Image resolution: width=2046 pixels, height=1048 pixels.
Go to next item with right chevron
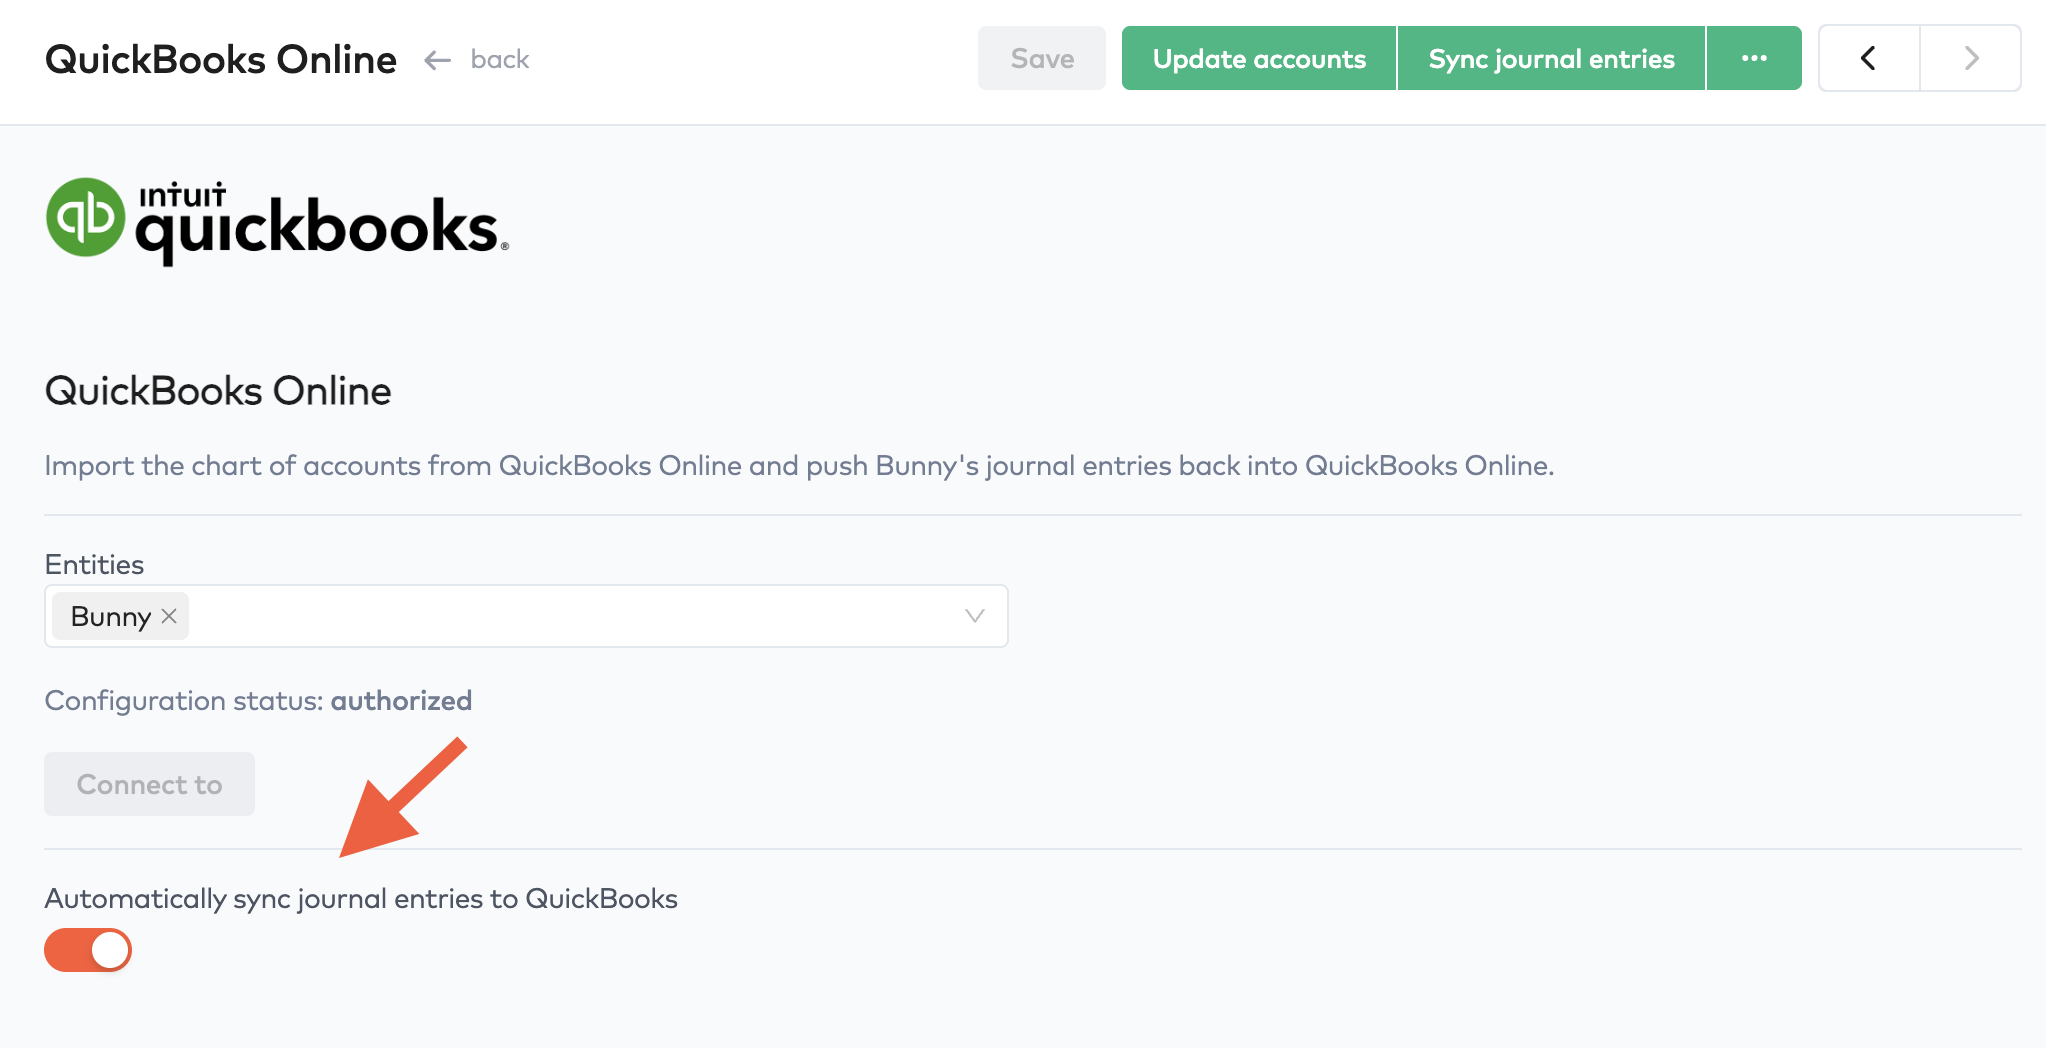tap(1971, 58)
